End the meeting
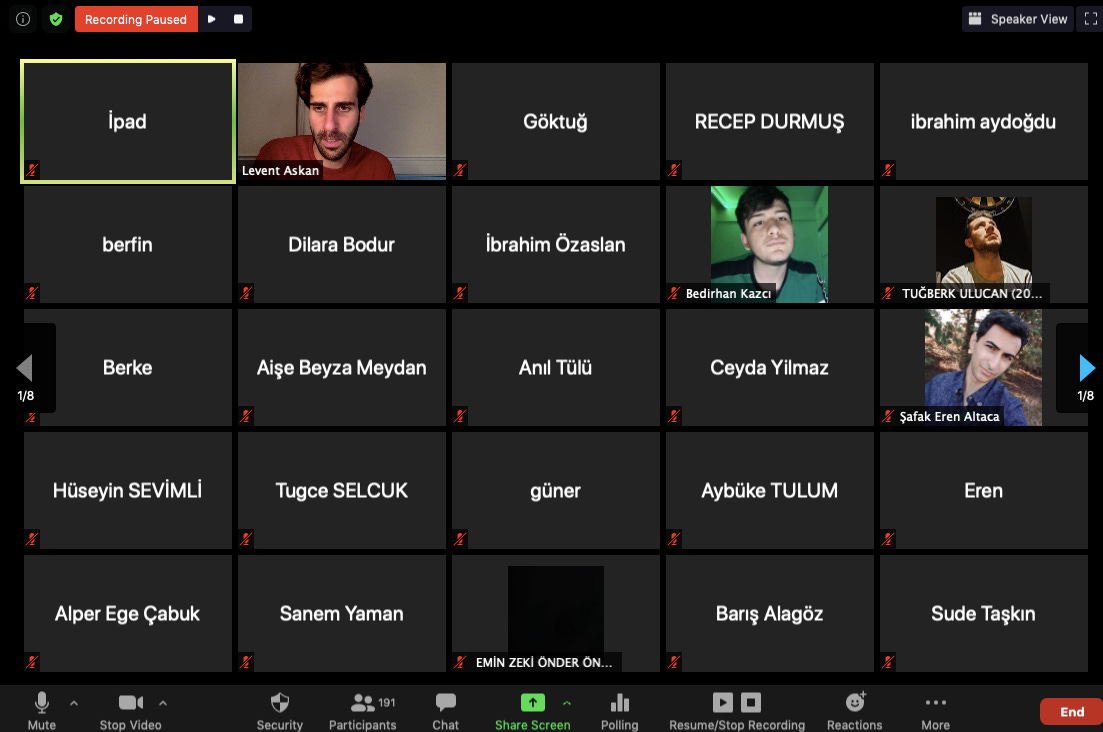Image resolution: width=1103 pixels, height=732 pixels. coord(1071,712)
